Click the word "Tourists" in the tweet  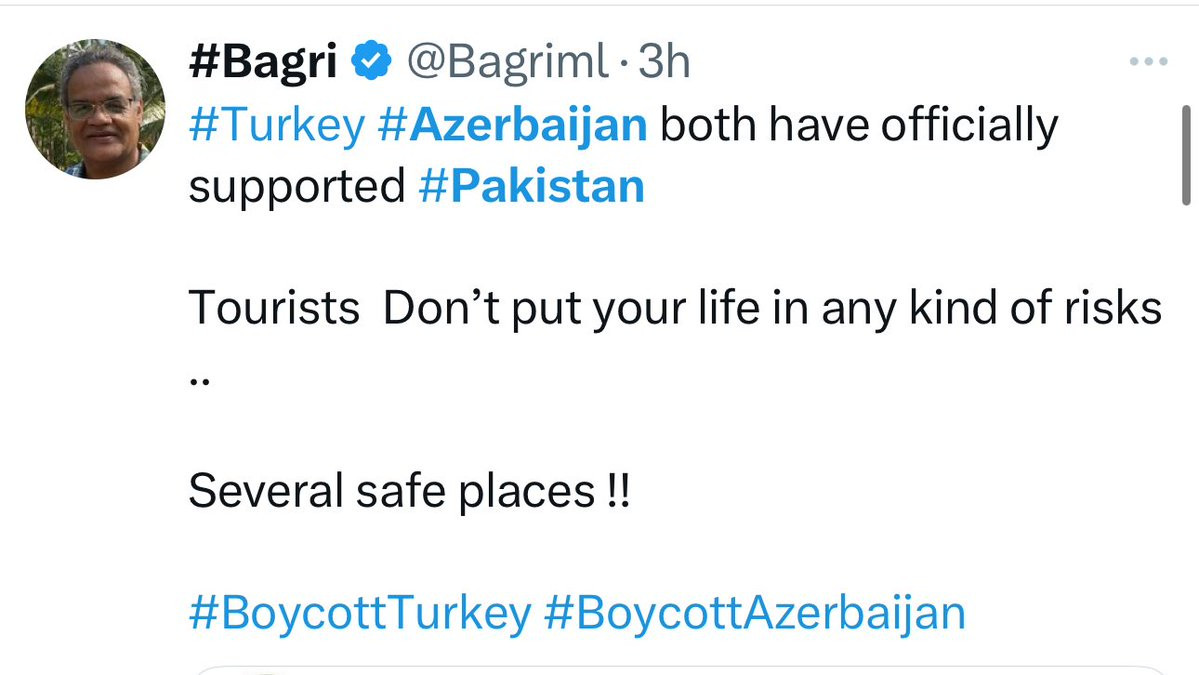pyautogui.click(x=274, y=309)
